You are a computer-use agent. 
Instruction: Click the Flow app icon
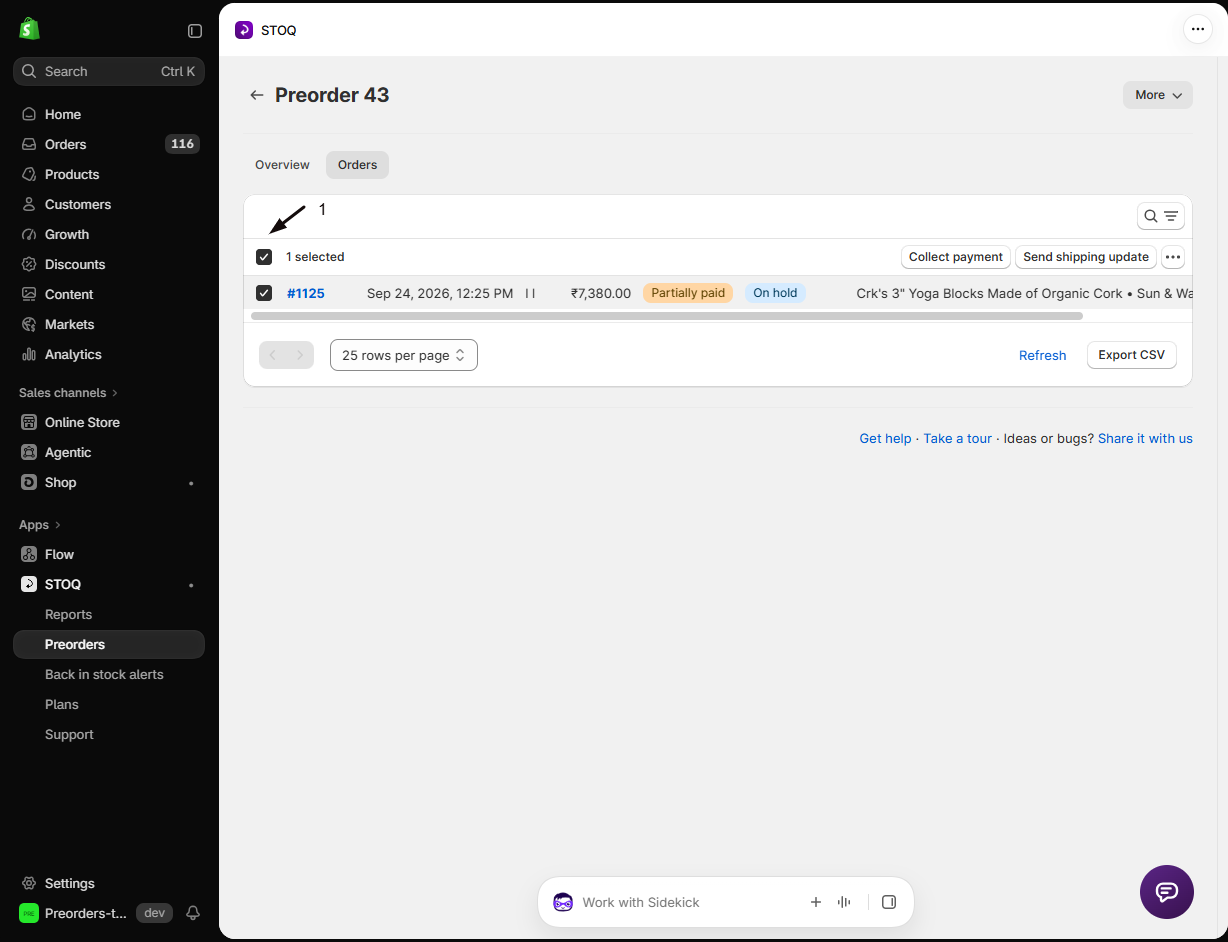pyautogui.click(x=29, y=554)
